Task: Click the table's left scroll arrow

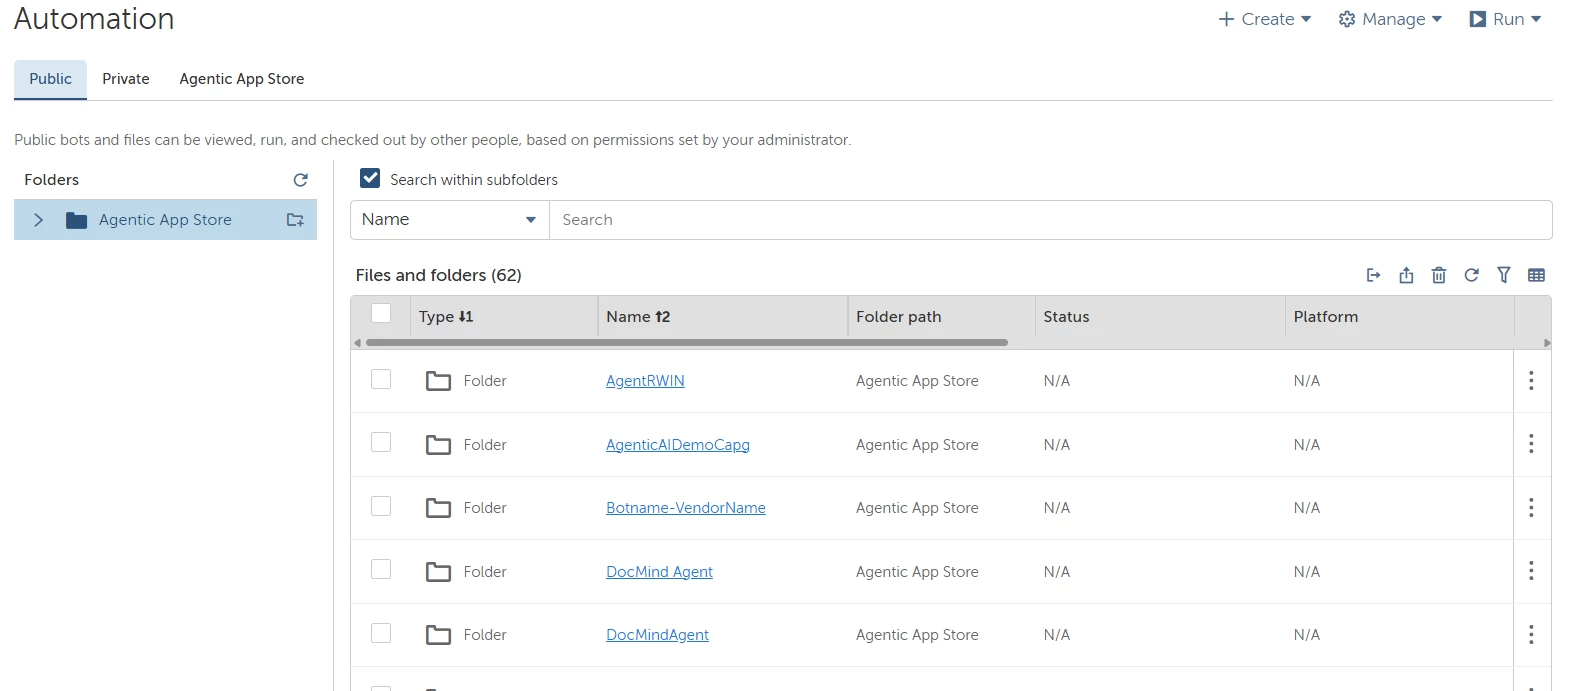Action: click(x=357, y=343)
